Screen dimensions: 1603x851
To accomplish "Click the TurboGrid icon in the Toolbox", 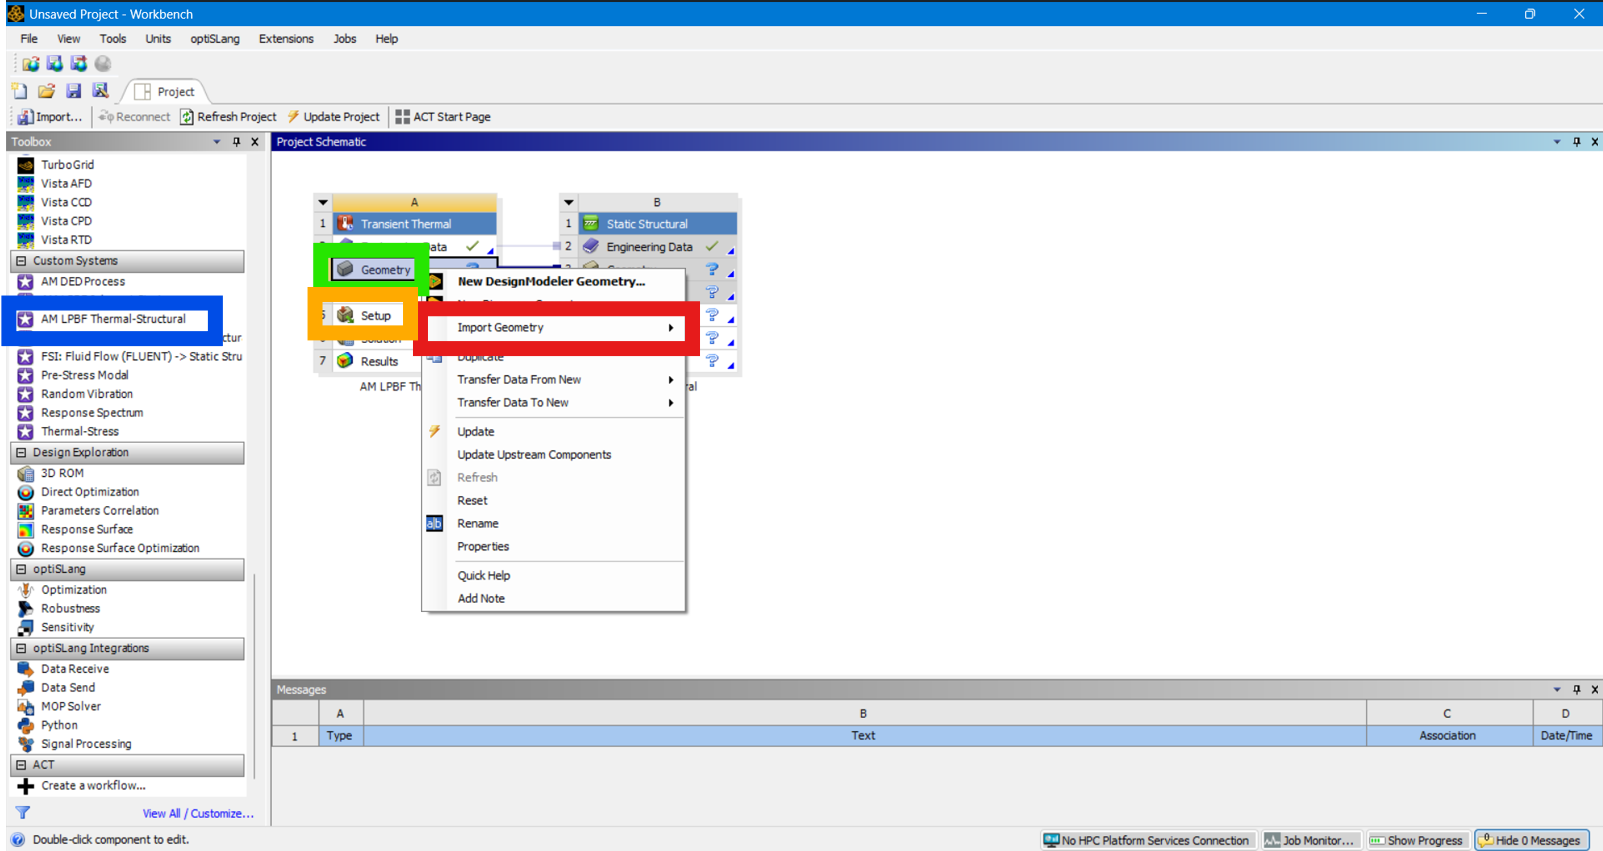I will pyautogui.click(x=26, y=165).
